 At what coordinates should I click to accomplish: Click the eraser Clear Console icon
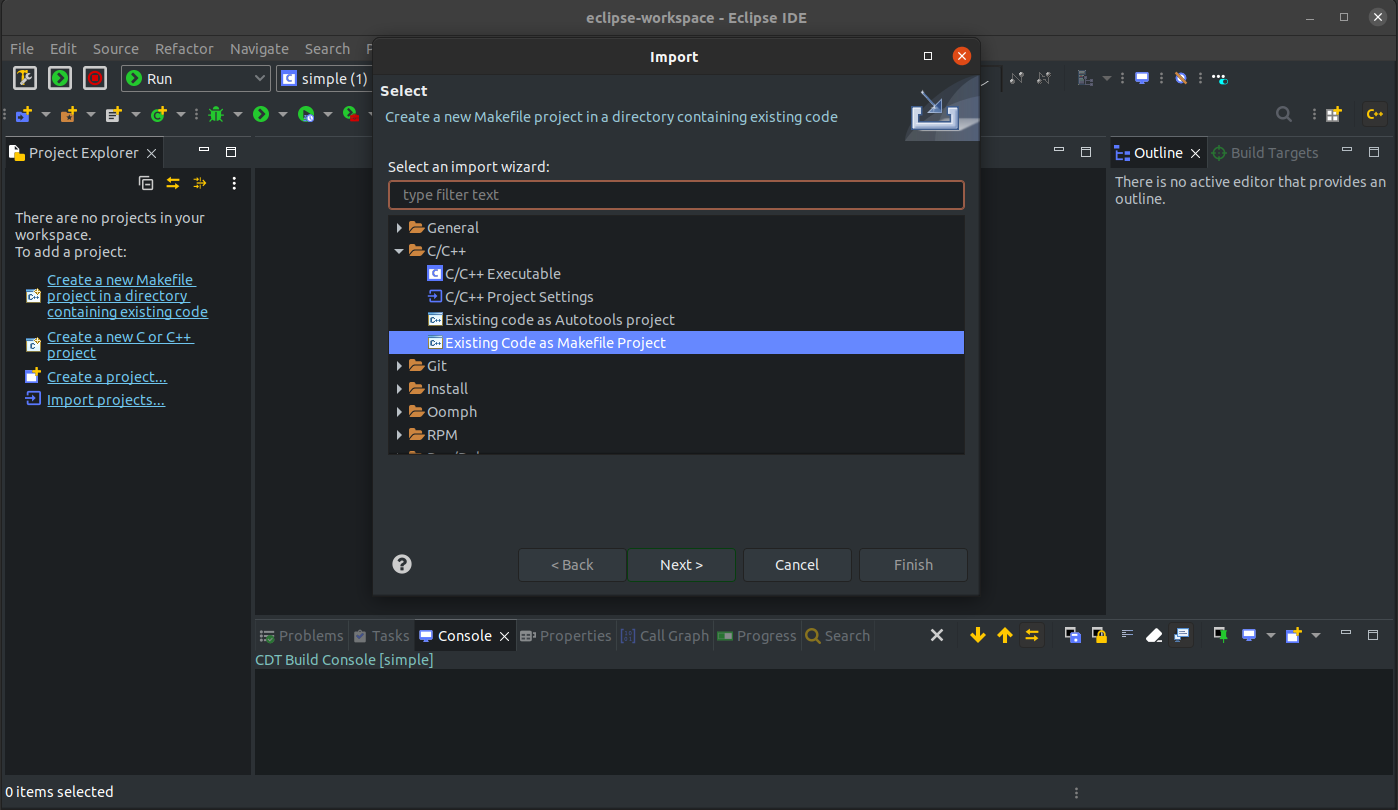tap(1154, 635)
